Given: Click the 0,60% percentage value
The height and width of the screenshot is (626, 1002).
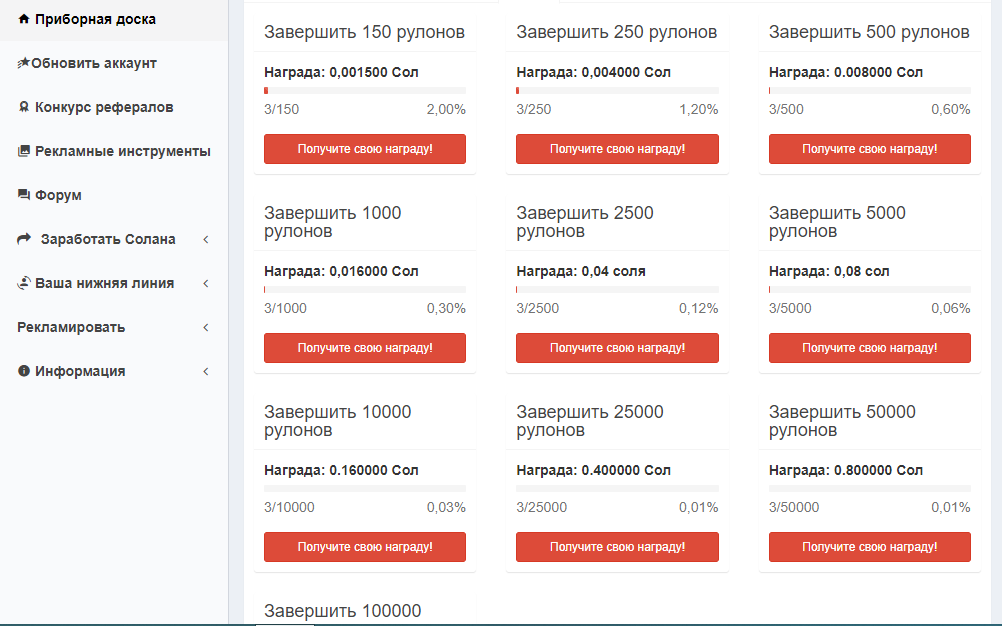Looking at the screenshot, I should 951,109.
